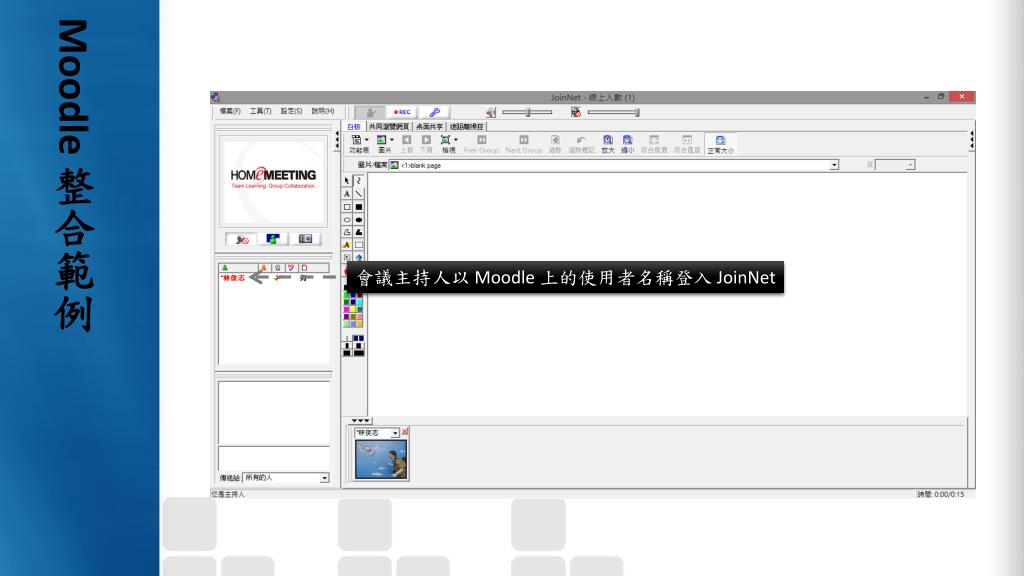Switch to the 桌面共享 tab
Screen dimensions: 1024x576
click(x=429, y=127)
